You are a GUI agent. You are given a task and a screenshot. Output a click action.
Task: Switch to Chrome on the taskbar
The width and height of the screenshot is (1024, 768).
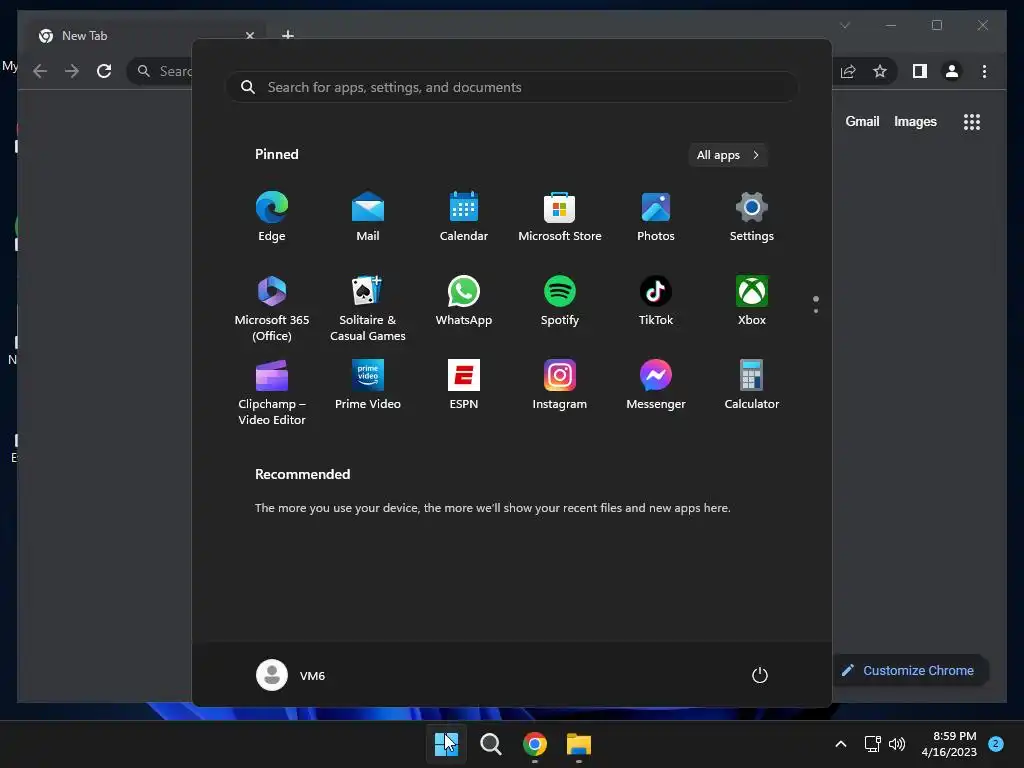coord(535,744)
